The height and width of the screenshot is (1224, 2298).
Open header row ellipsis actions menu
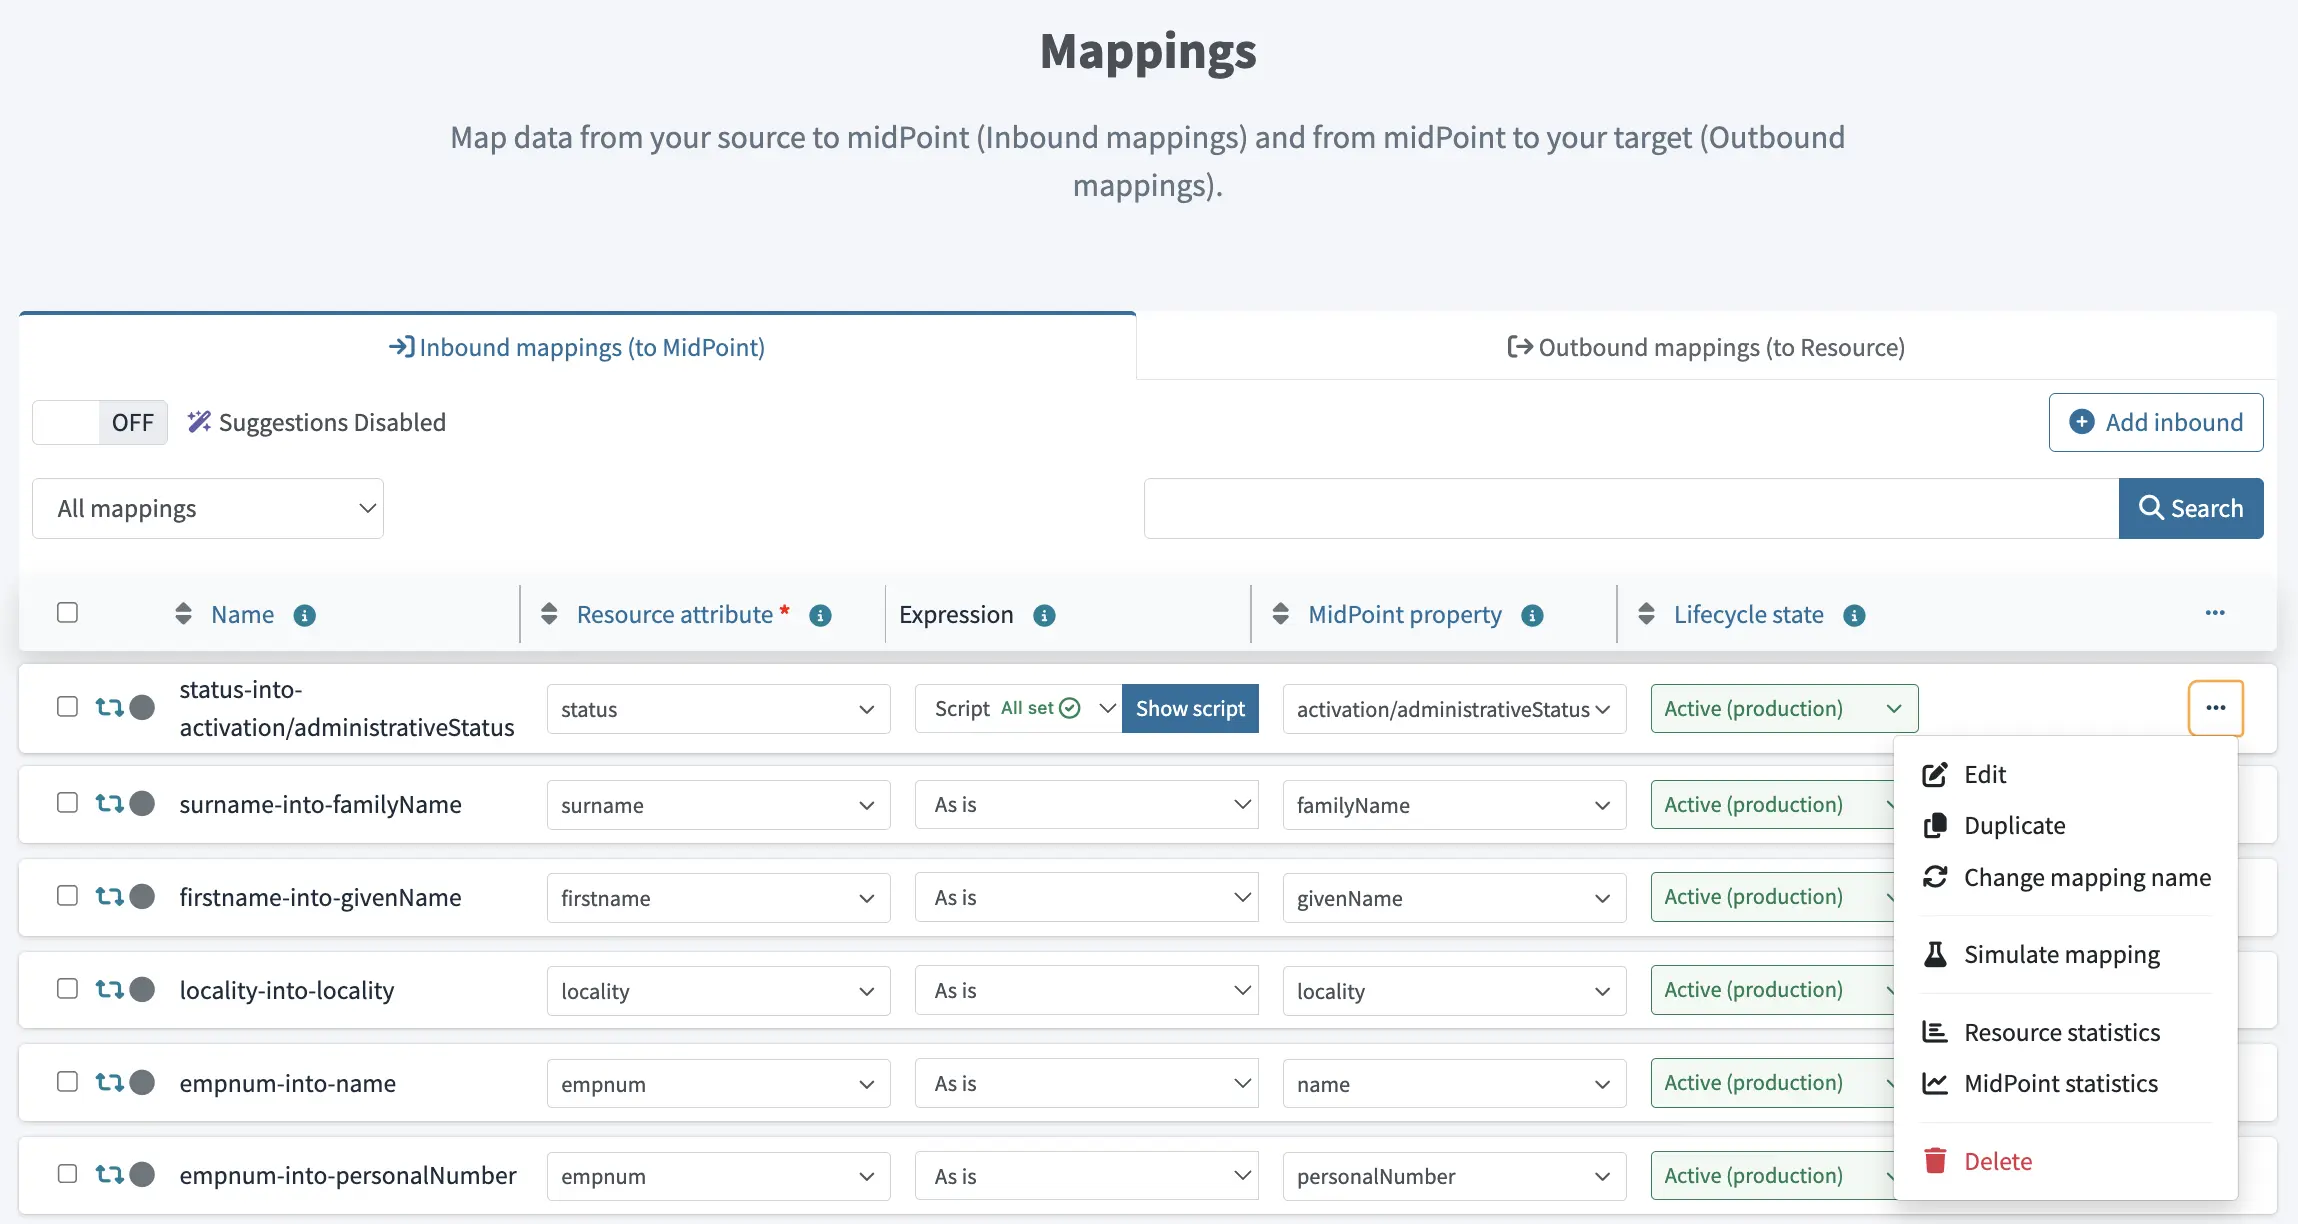[2215, 613]
